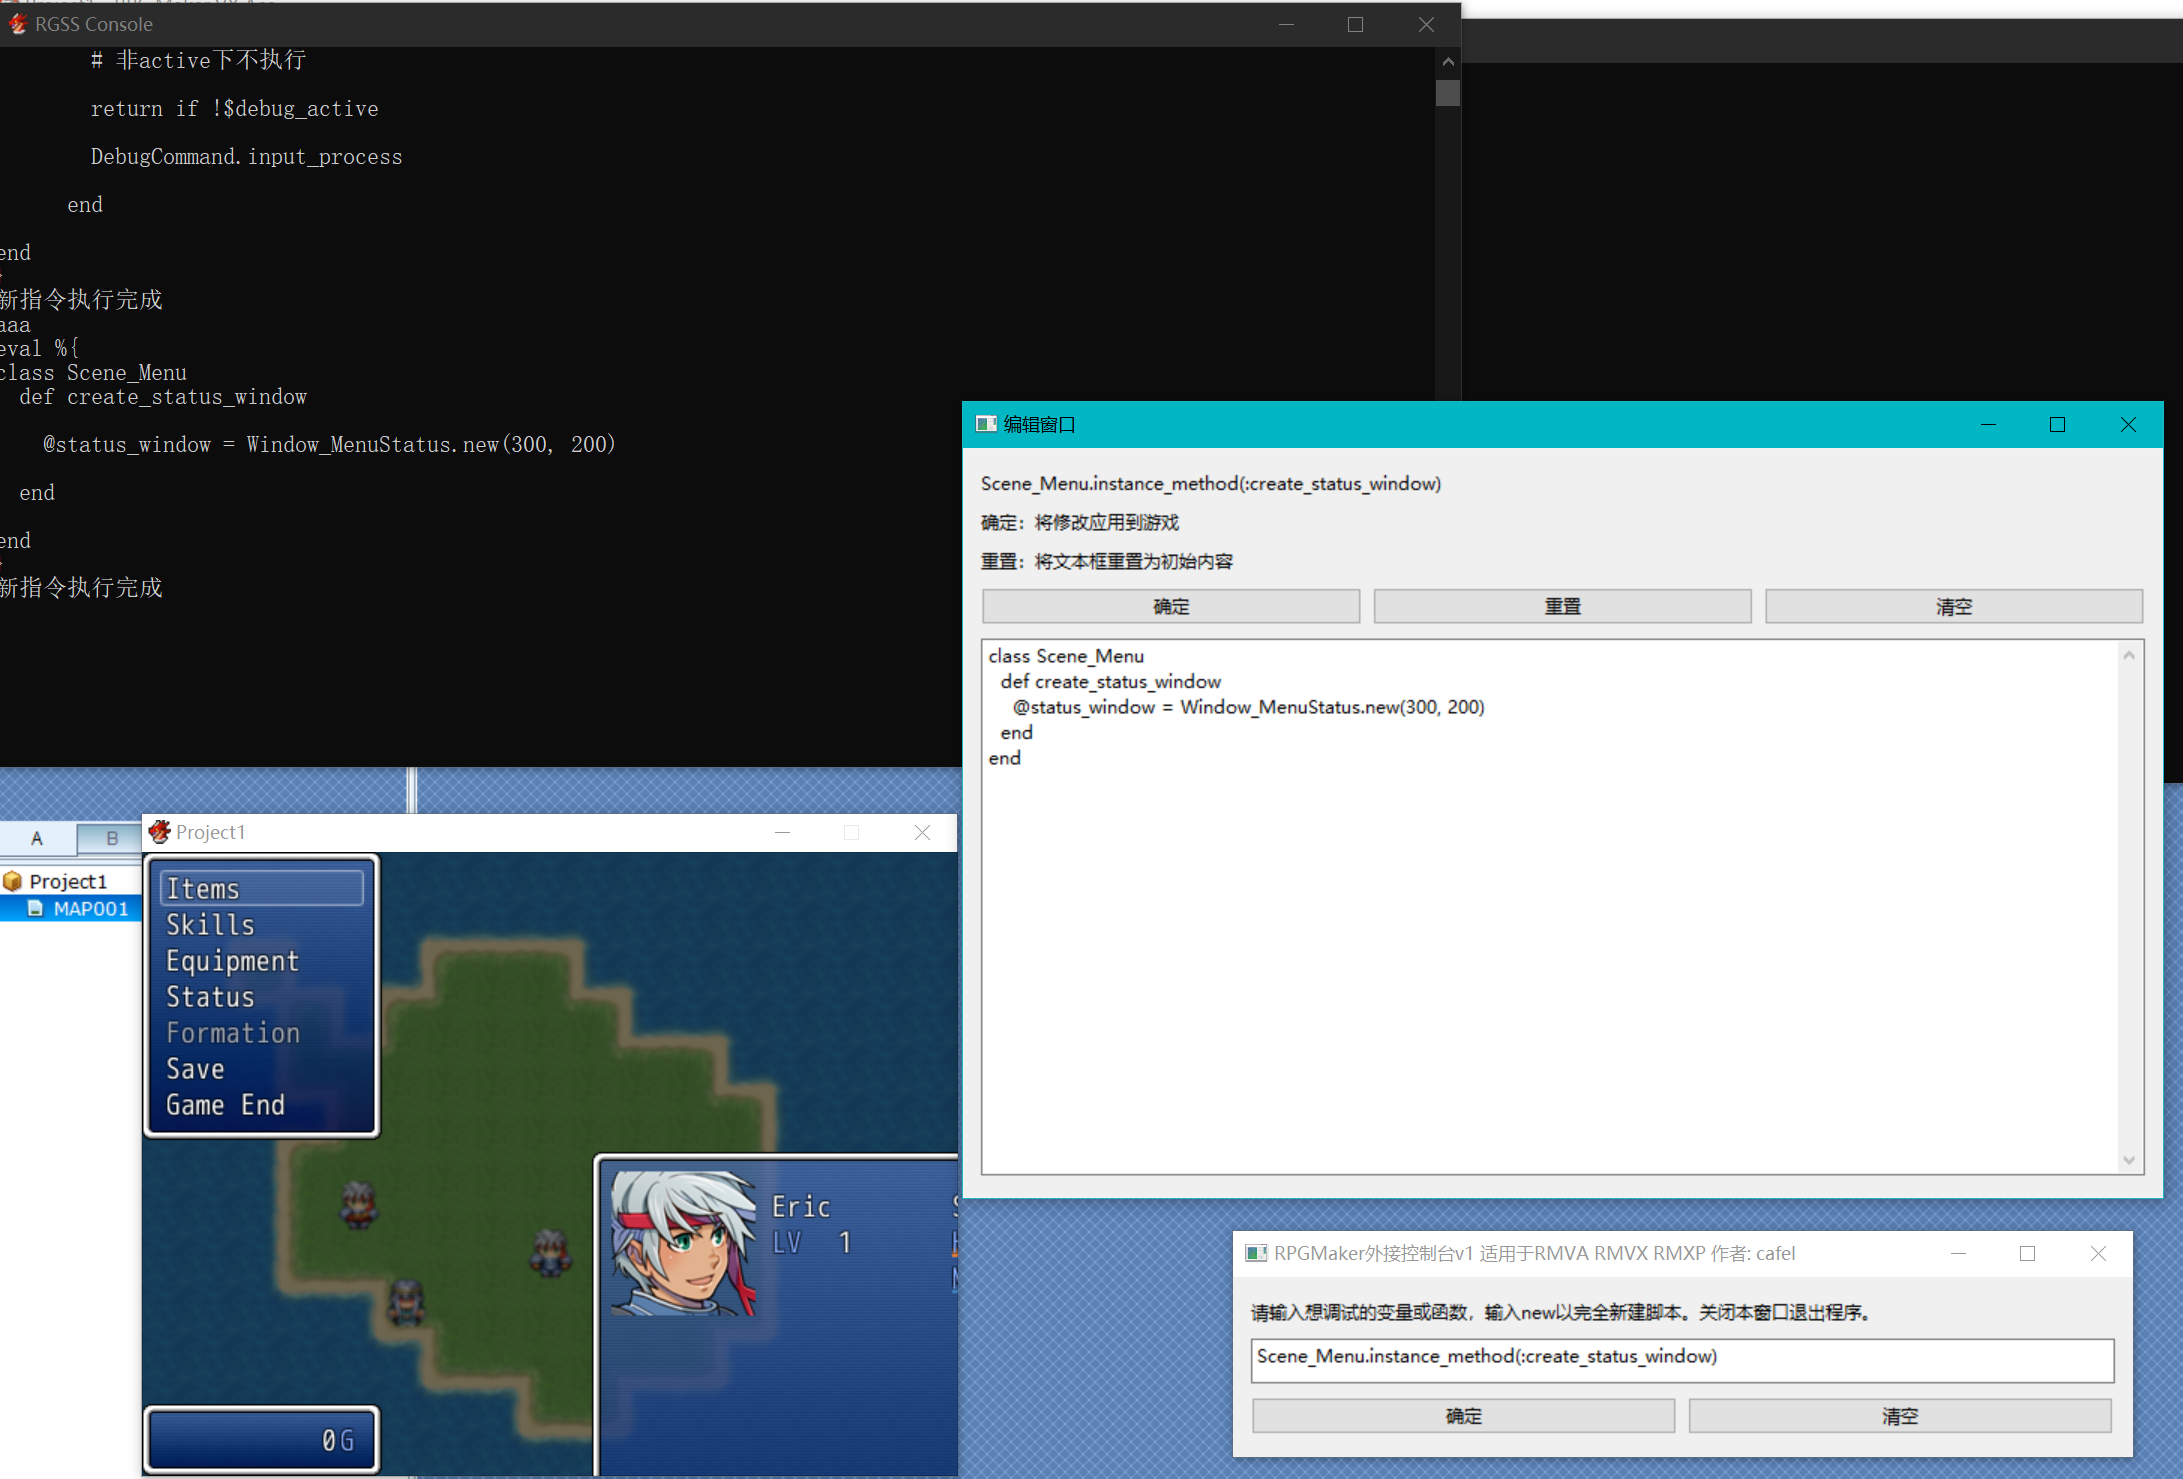Click the RPGMaker外接控制台 title bar icon
Image resolution: width=2183 pixels, height=1479 pixels.
(x=1257, y=1253)
